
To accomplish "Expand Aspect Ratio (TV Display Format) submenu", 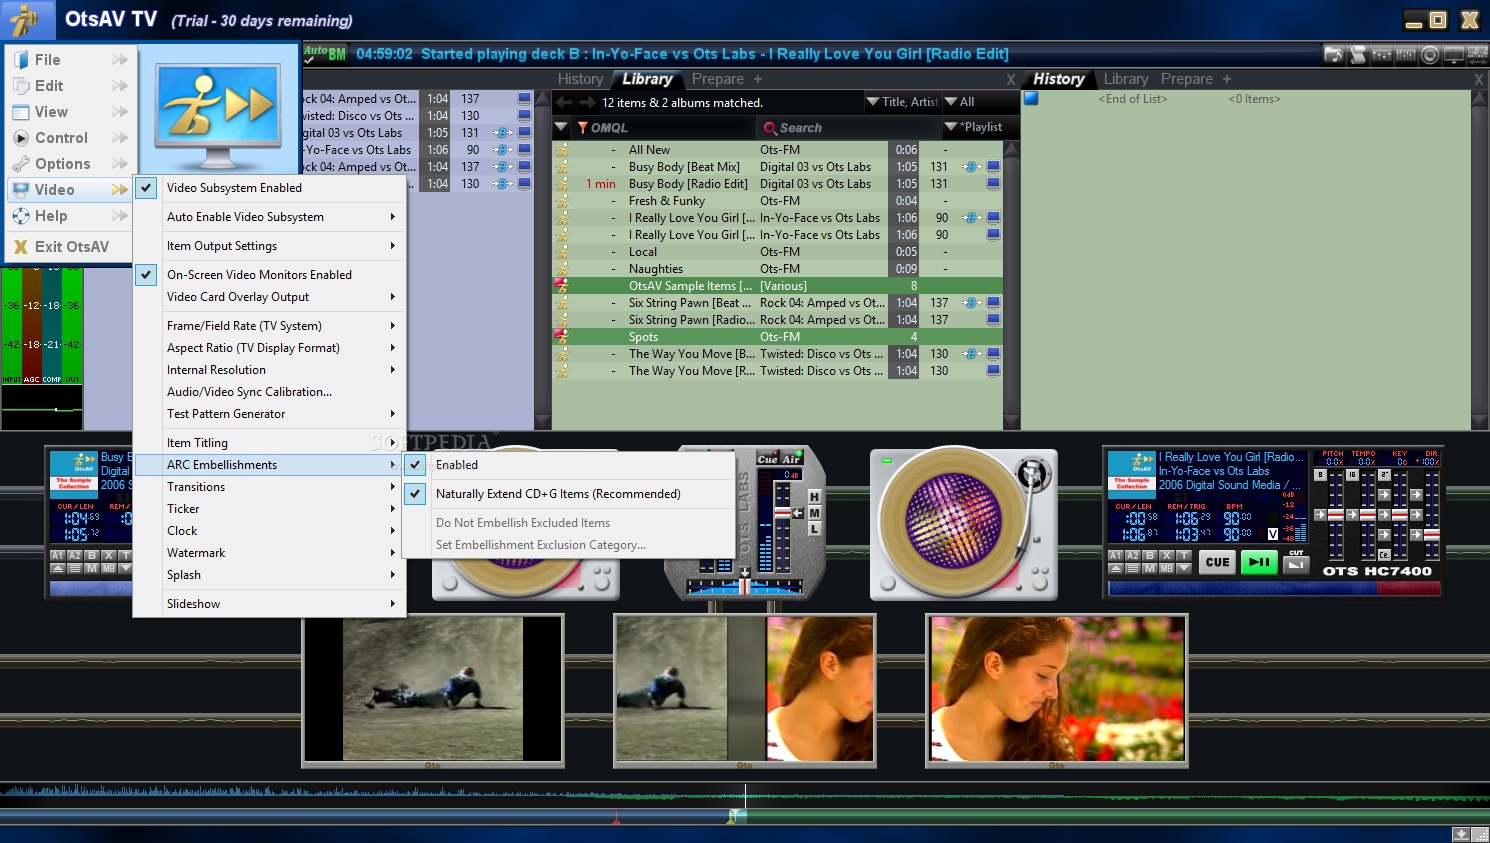I will pyautogui.click(x=270, y=348).
